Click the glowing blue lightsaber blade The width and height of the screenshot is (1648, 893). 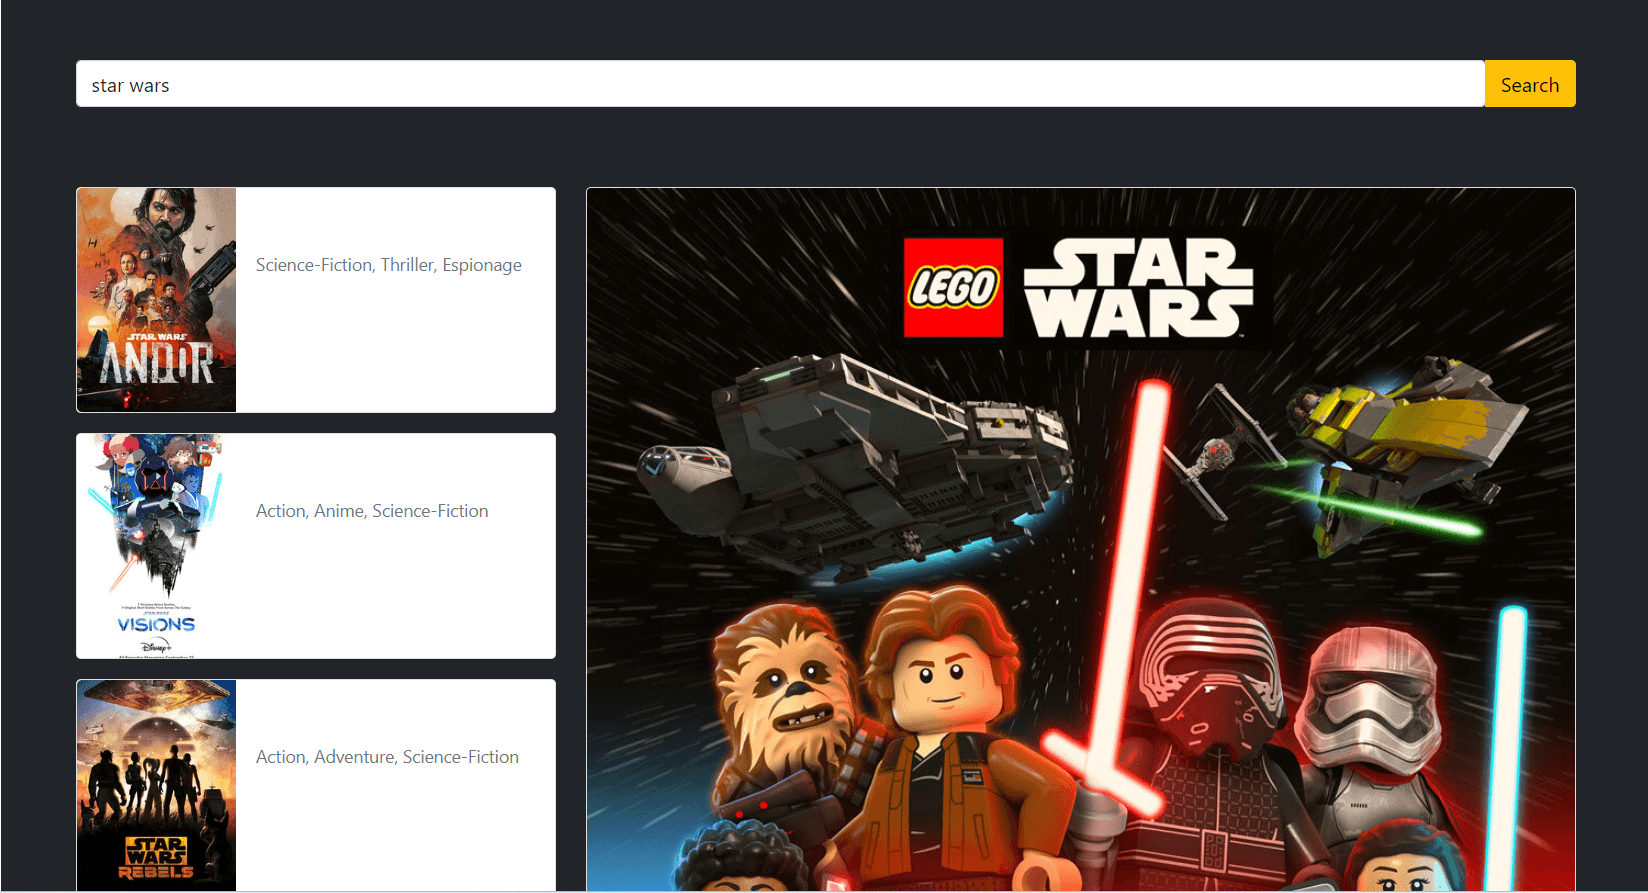click(1512, 720)
